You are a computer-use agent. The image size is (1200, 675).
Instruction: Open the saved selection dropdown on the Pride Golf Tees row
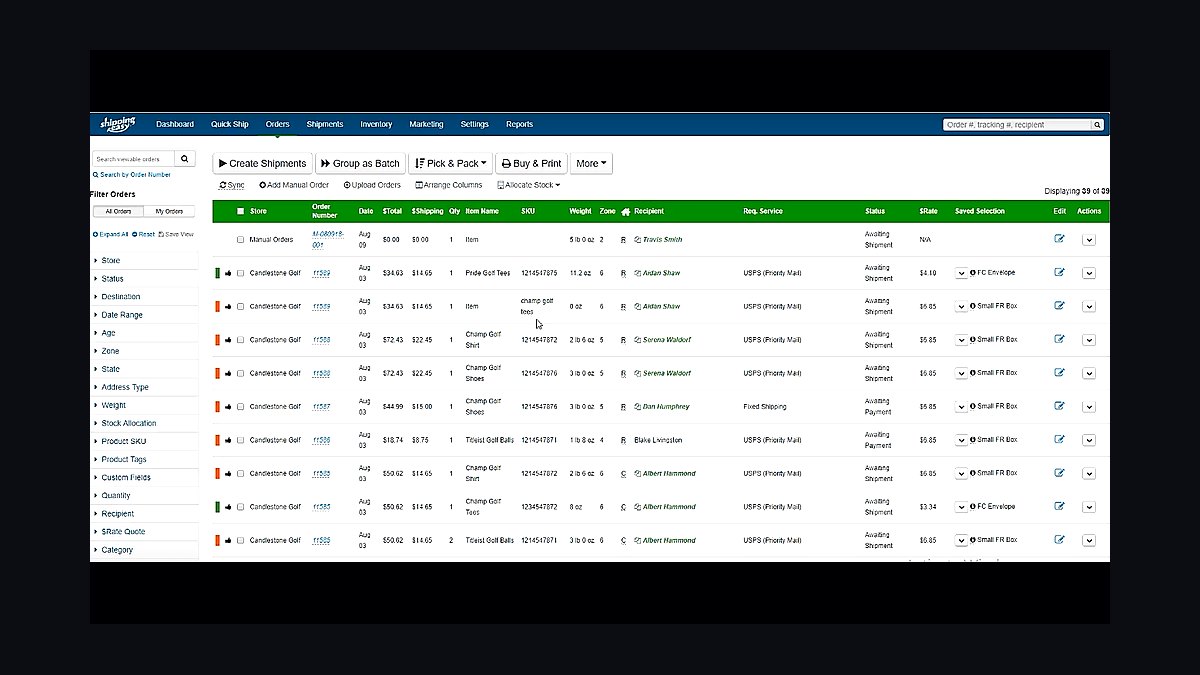click(x=961, y=273)
